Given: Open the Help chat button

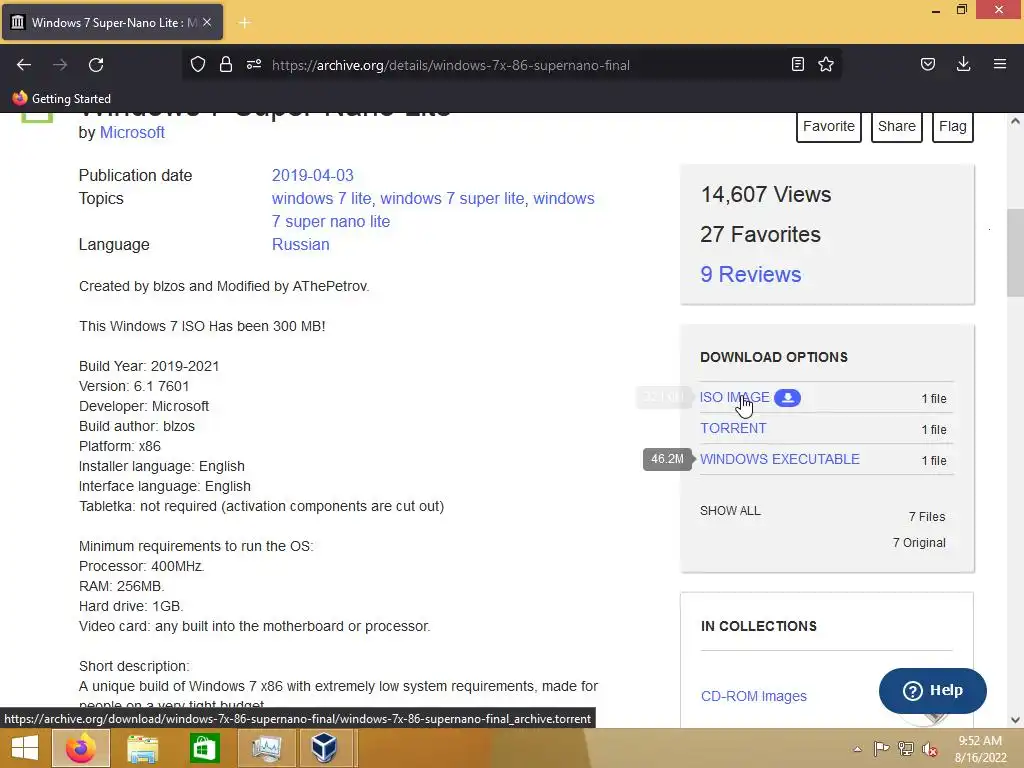Looking at the screenshot, I should (x=933, y=690).
